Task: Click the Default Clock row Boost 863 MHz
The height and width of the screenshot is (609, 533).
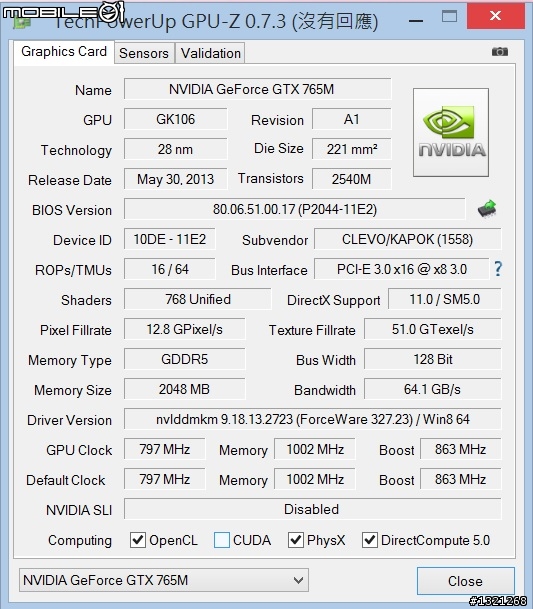Action: pos(461,479)
